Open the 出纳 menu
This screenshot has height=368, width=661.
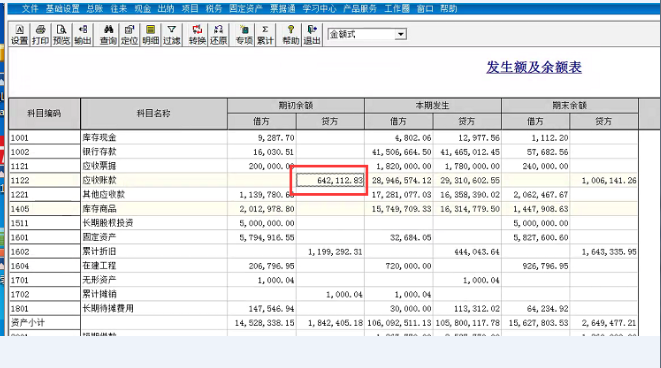166,8
